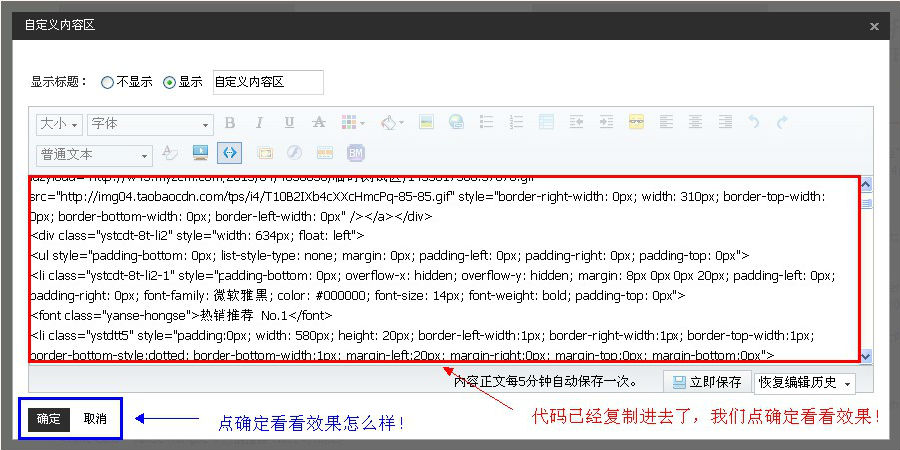Toggle bold formatting in editor toolbar
Image resolution: width=900 pixels, height=450 pixels.
point(229,123)
